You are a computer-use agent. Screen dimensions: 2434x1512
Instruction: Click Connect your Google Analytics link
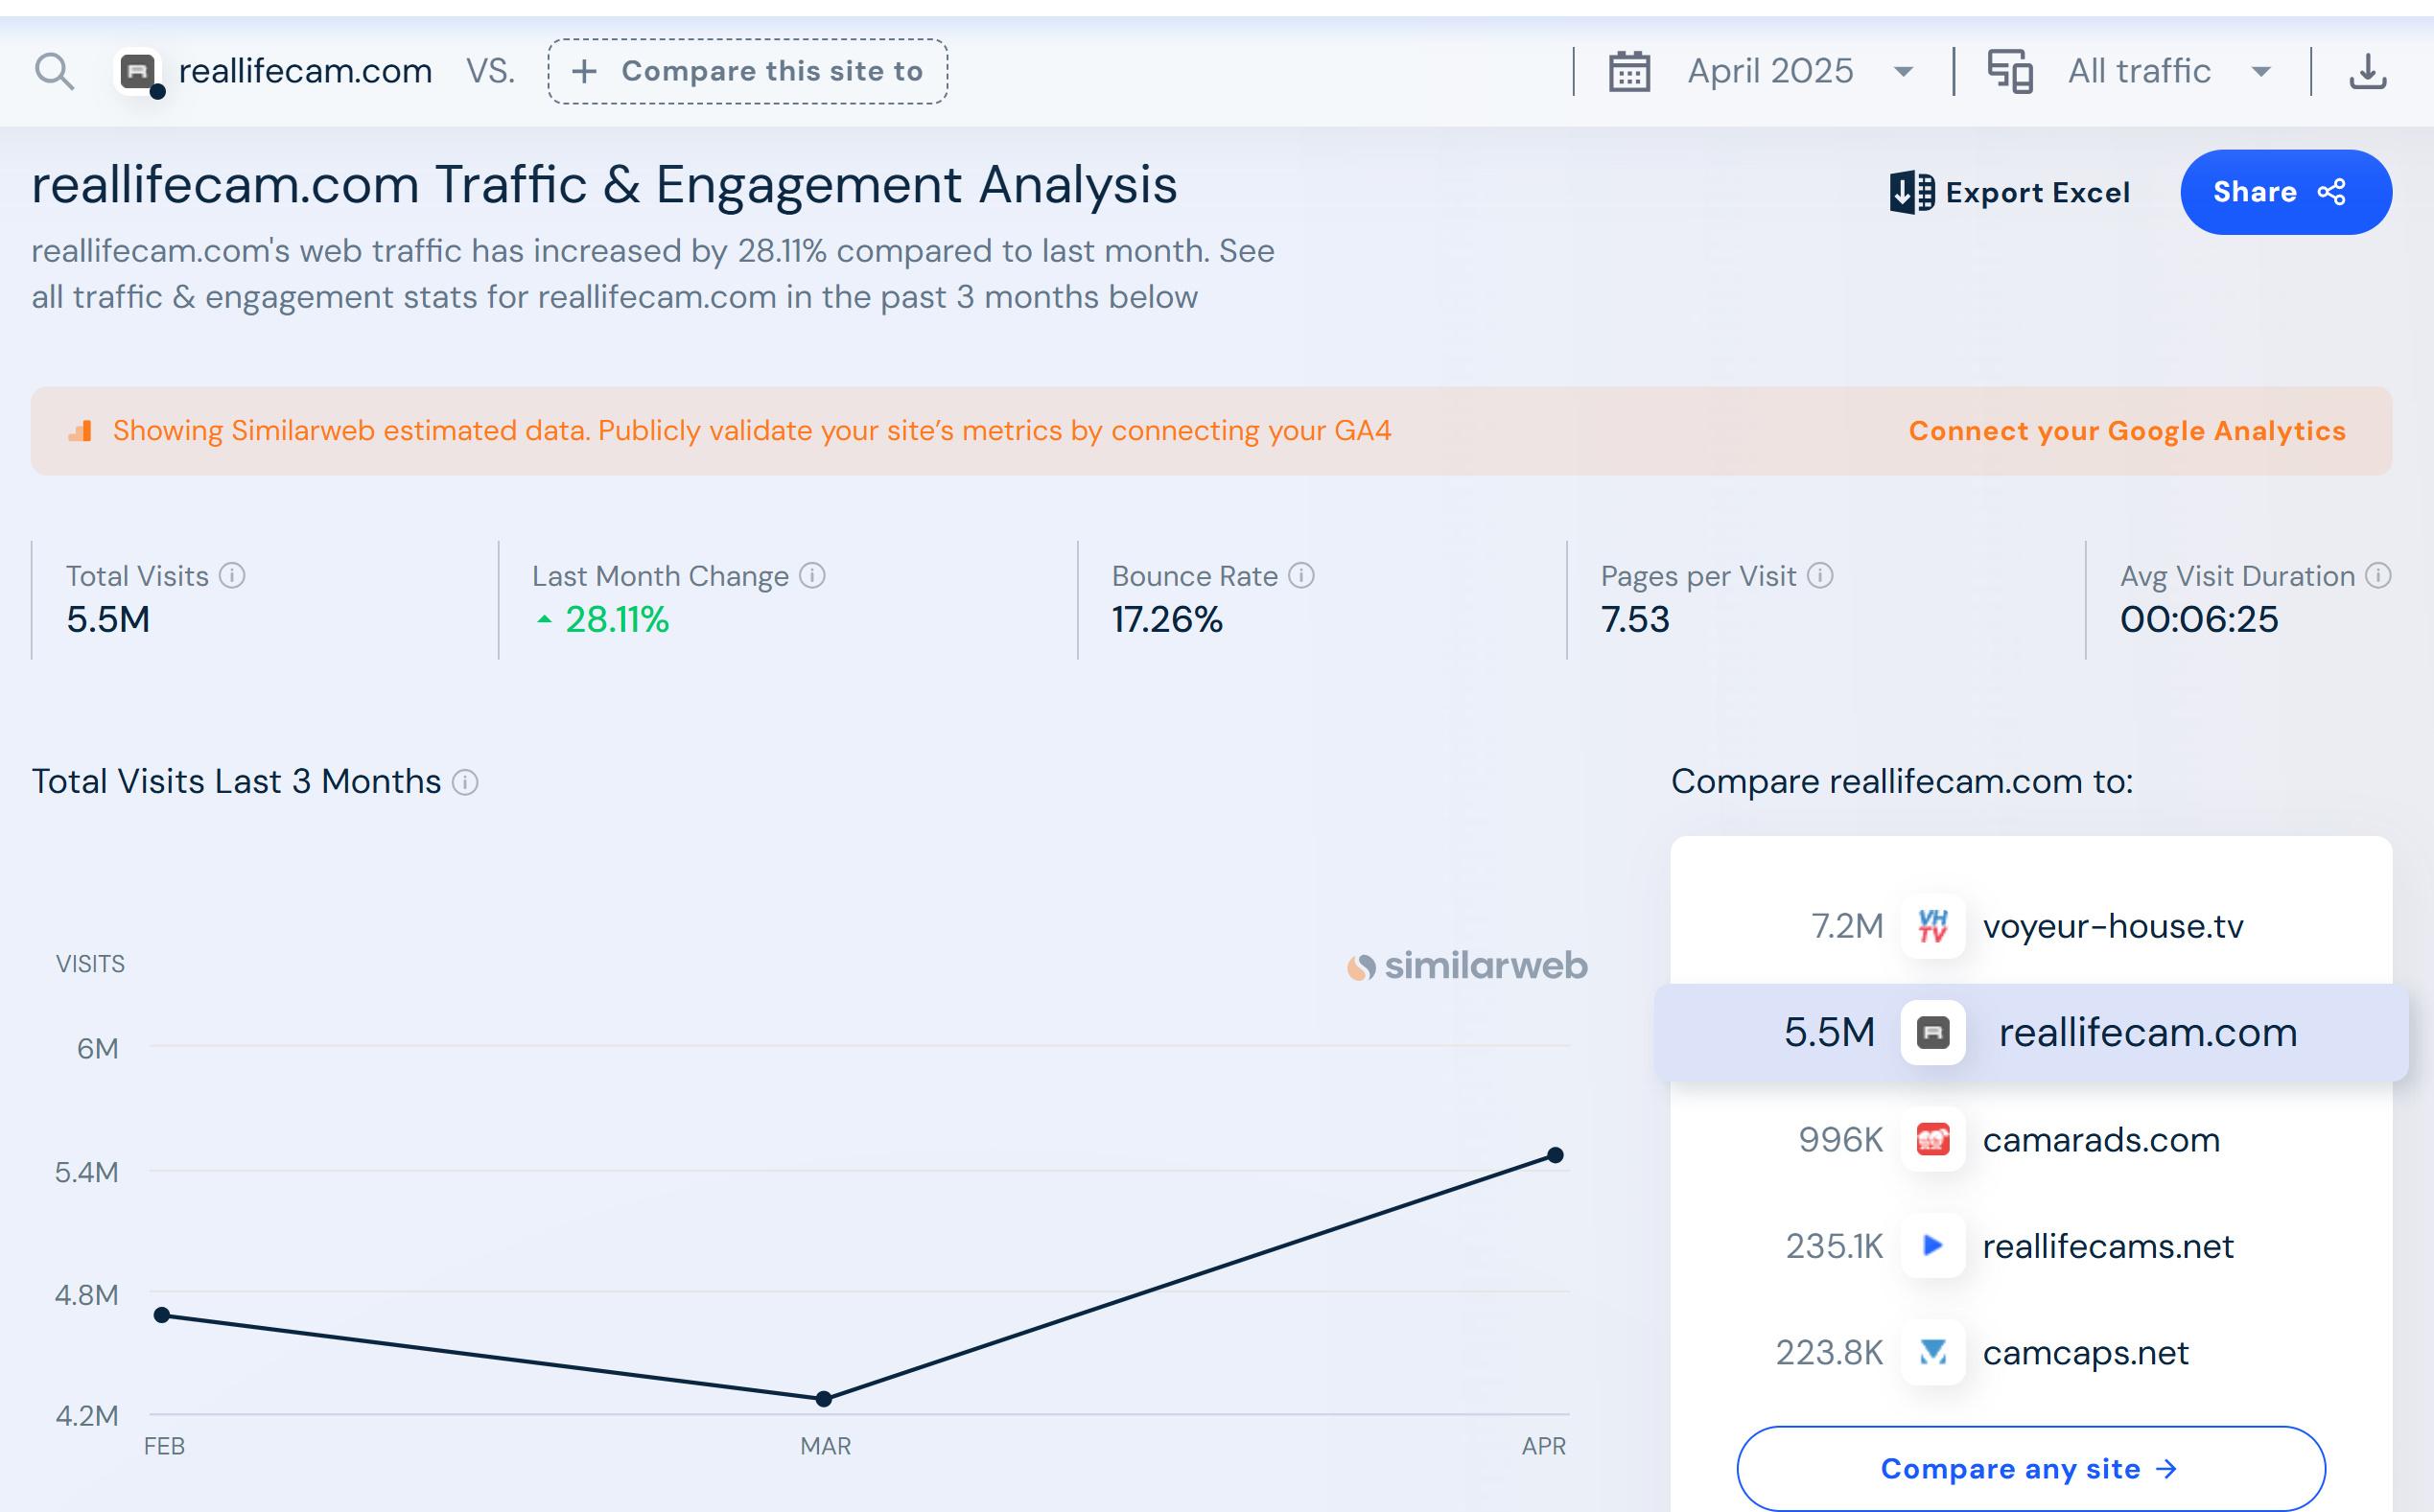2126,431
